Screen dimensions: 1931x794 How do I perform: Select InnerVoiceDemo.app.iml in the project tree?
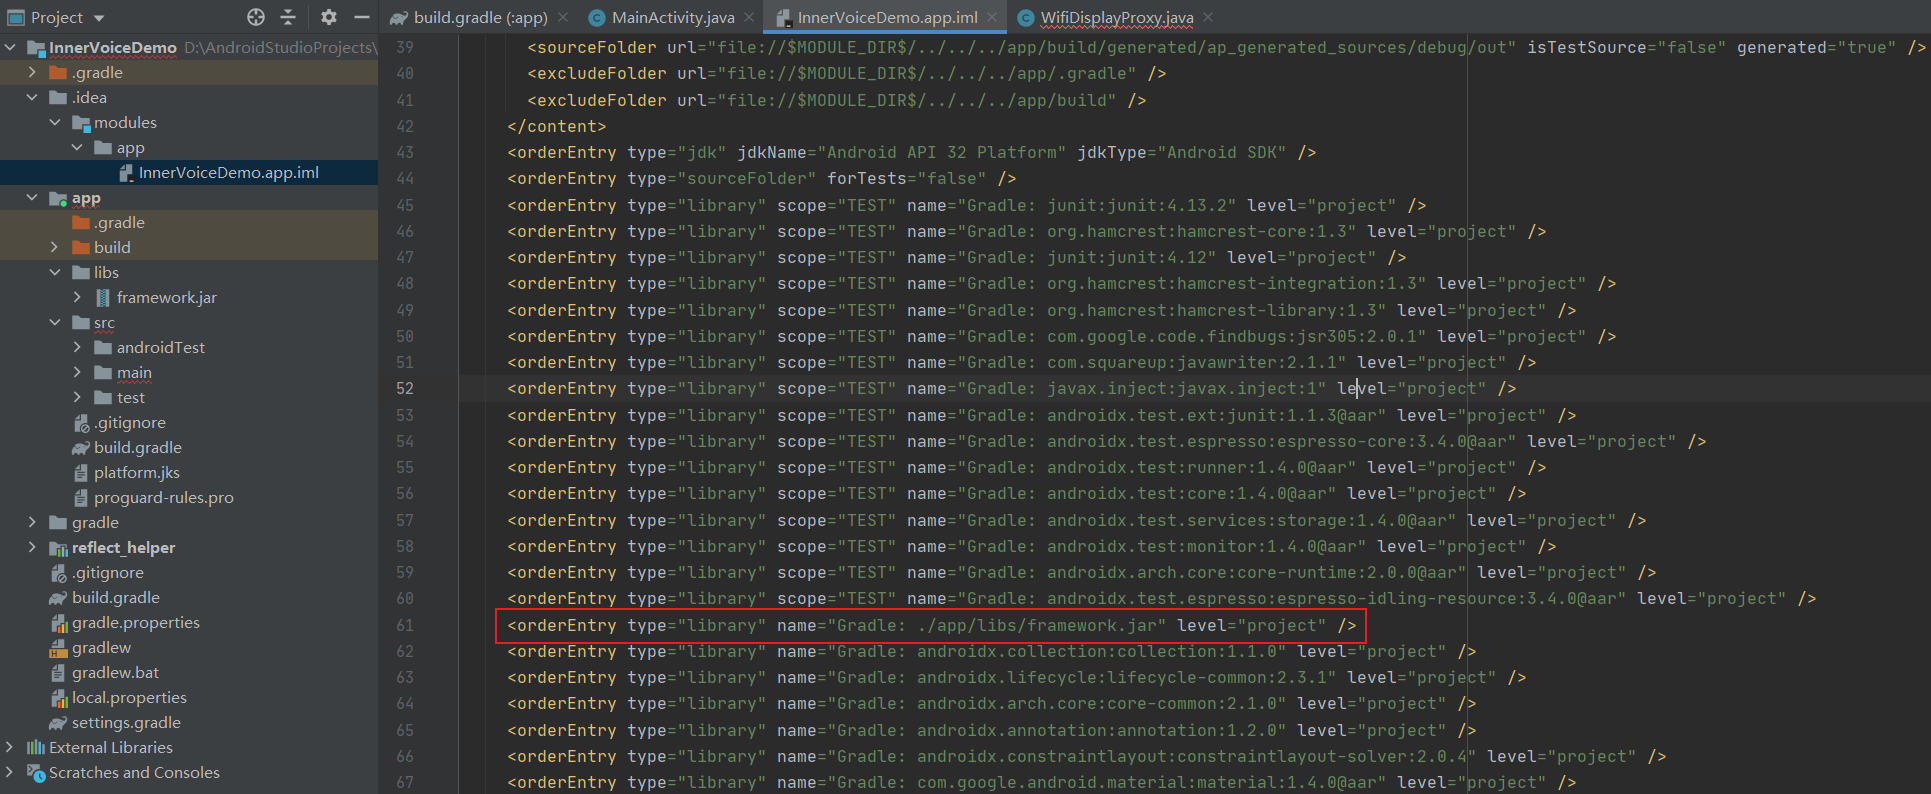coord(228,173)
